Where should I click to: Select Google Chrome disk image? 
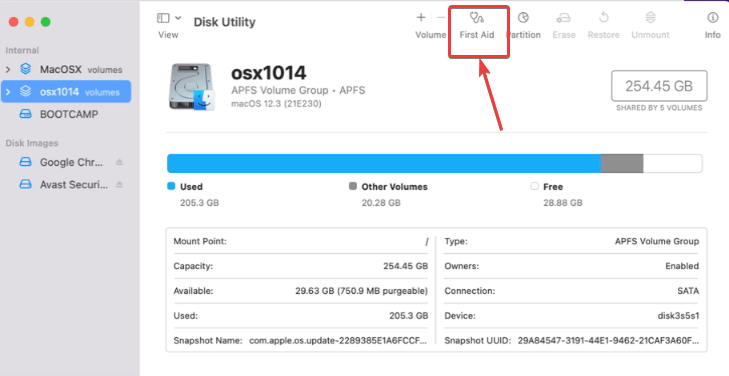pos(66,162)
